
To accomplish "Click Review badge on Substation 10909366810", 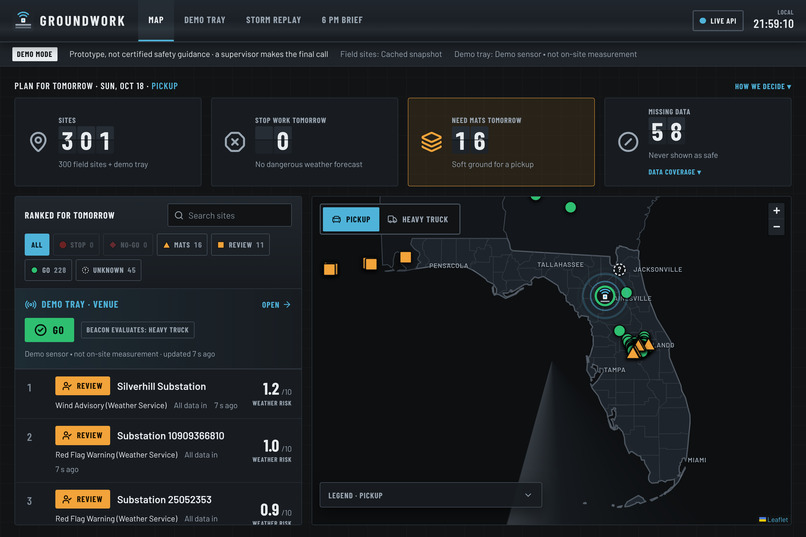I will click(82, 435).
